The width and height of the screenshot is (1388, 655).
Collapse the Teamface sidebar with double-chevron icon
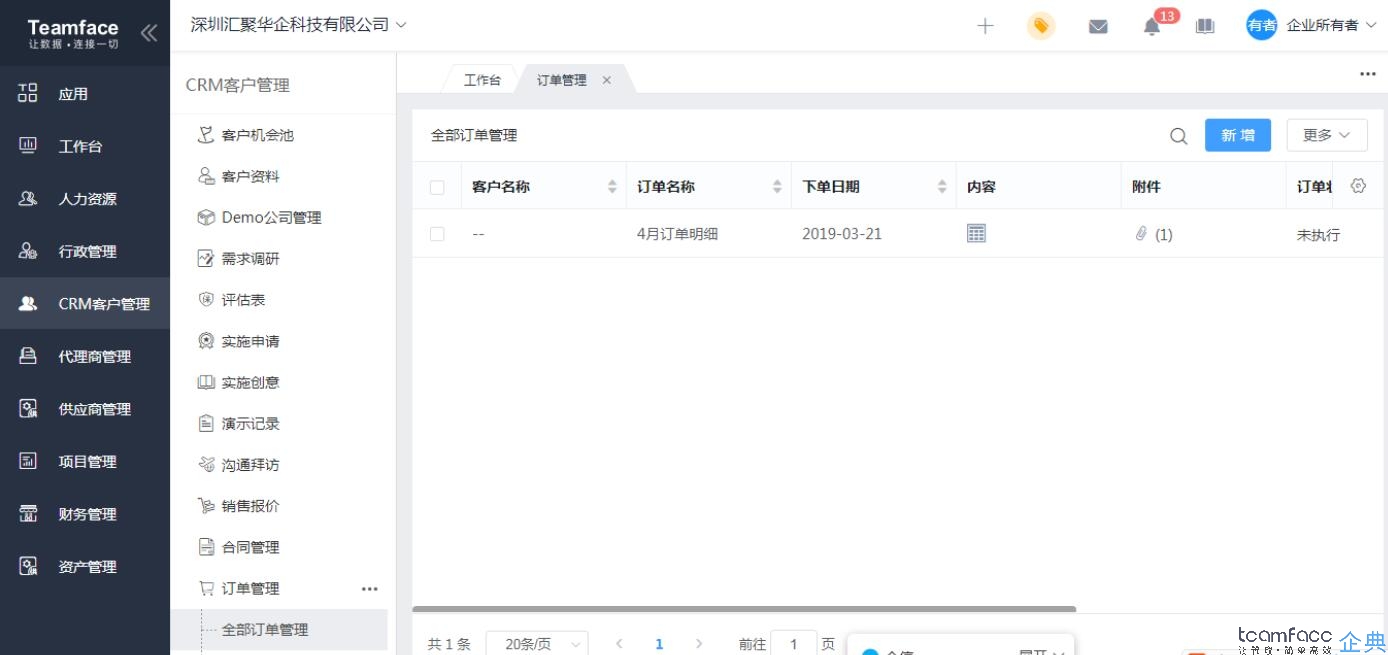click(148, 33)
